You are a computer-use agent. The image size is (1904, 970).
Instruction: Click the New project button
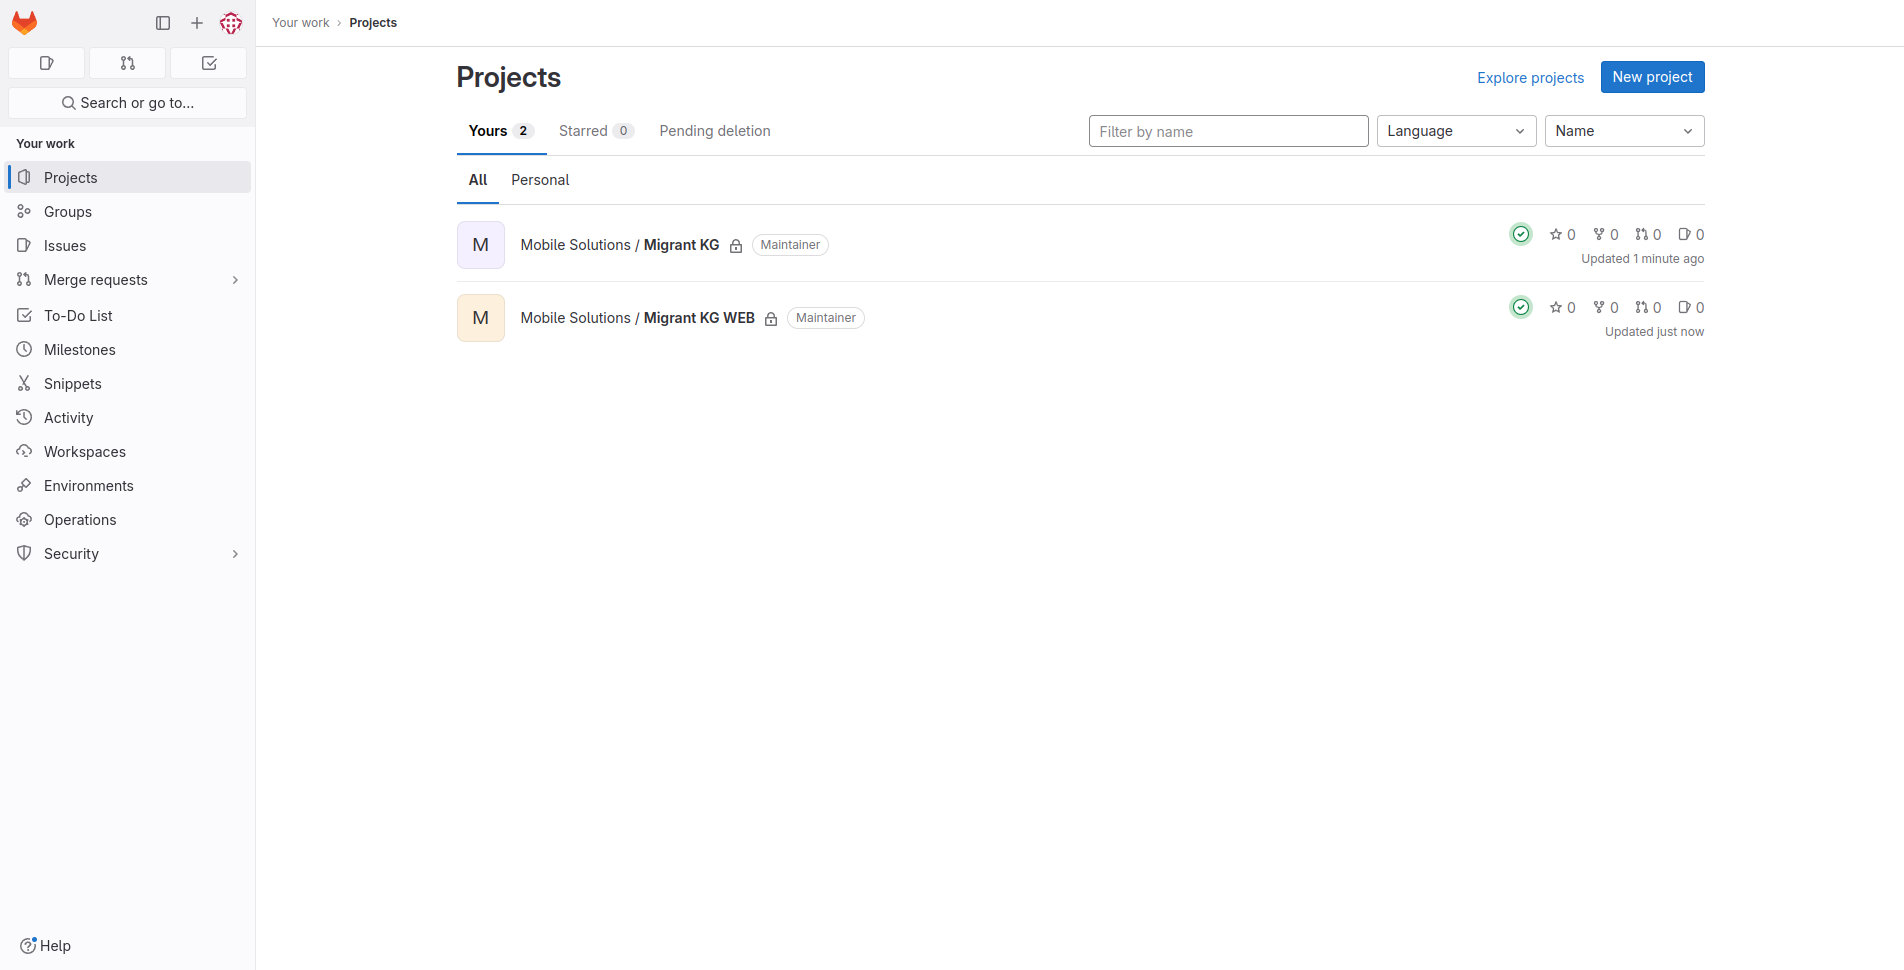tap(1651, 77)
